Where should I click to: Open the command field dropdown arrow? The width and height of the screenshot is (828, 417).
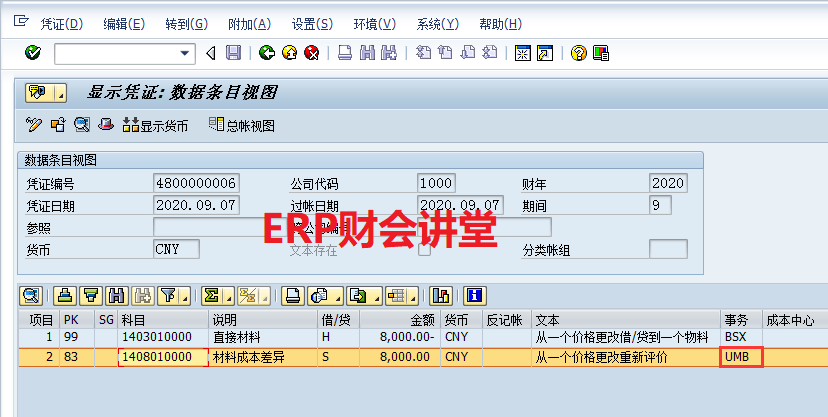coord(185,53)
